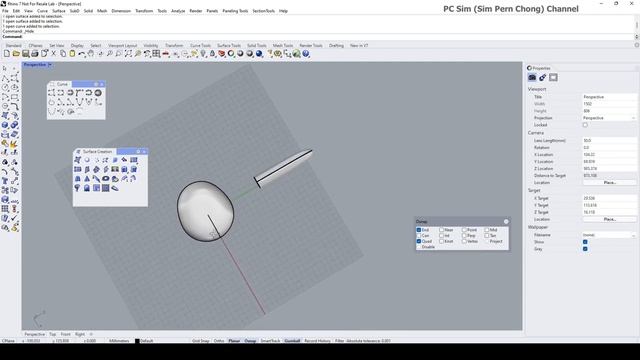Screen dimensions: 640x360
Task: Switch to the Curve Tools toolbar tab
Action: [x=200, y=46]
